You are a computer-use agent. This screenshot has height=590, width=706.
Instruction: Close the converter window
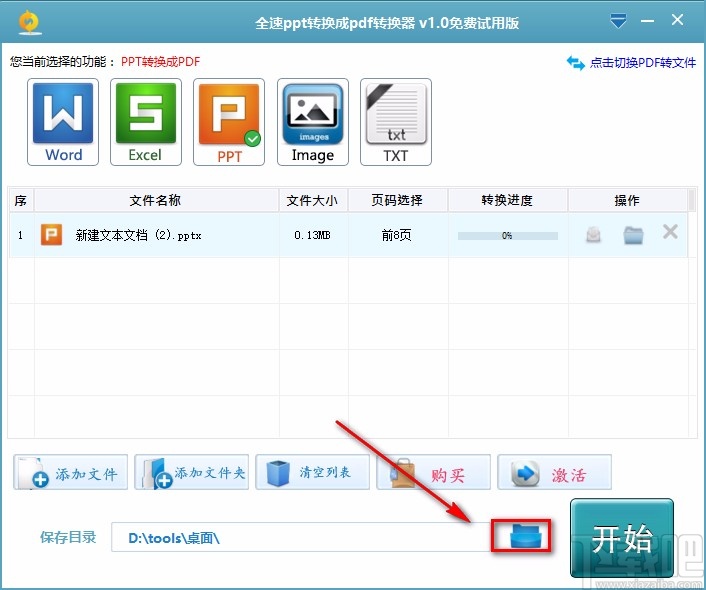tap(677, 20)
